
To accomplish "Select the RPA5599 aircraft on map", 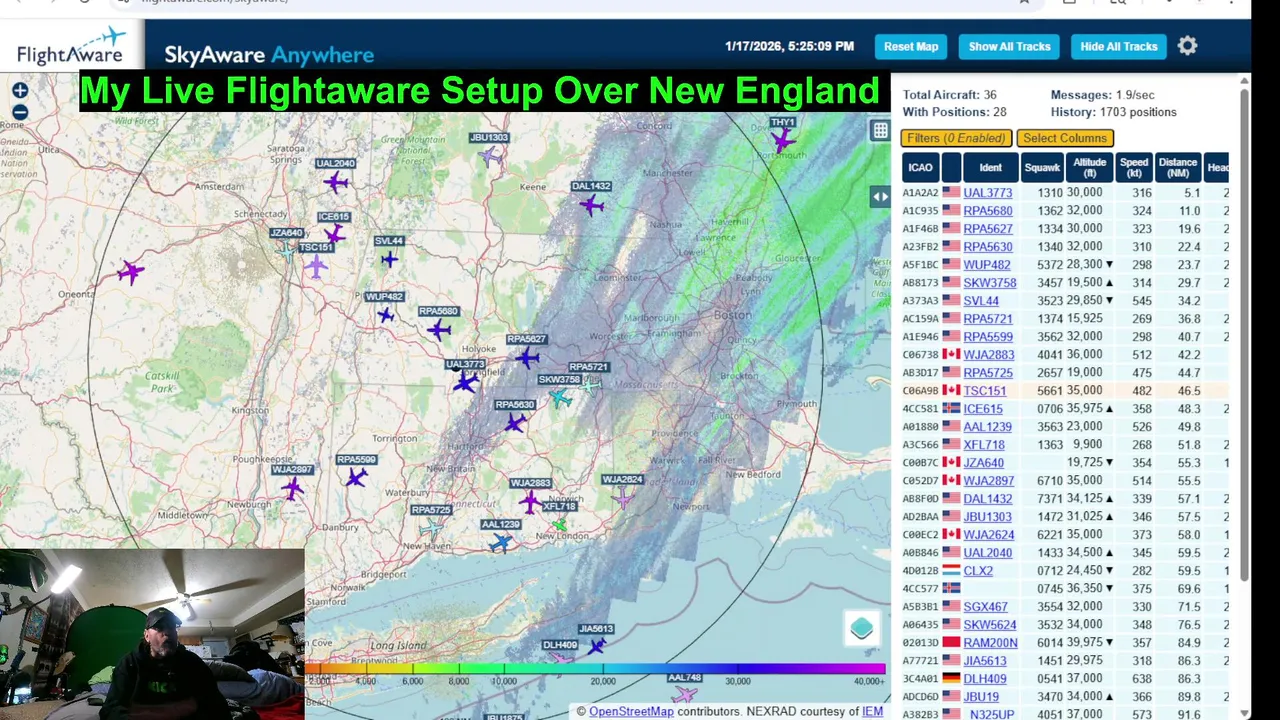I will click(356, 478).
